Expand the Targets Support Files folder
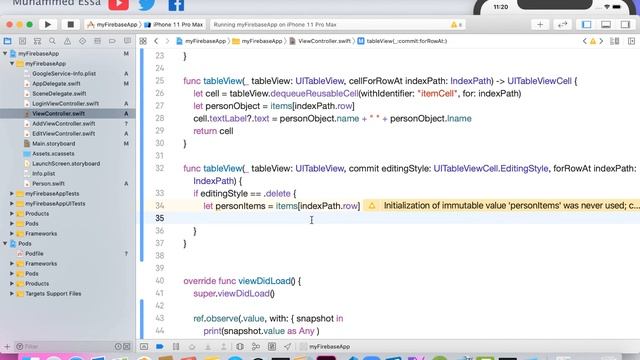Viewport: 640px width, 360px height. [x=12, y=293]
